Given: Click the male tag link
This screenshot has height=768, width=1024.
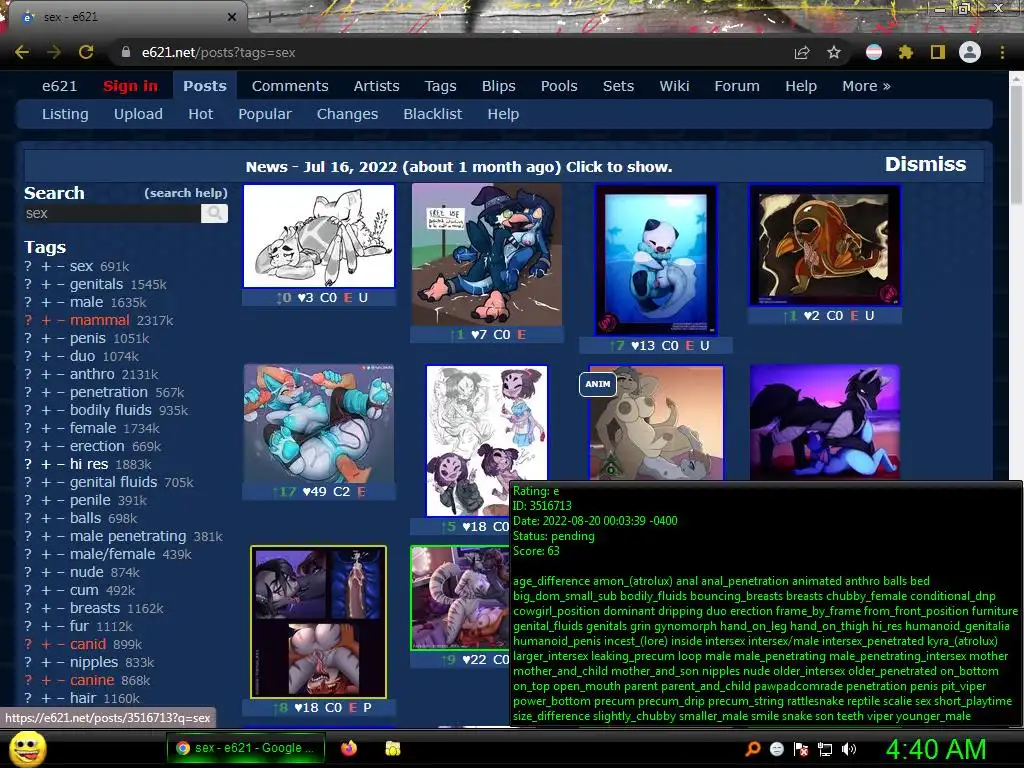Looking at the screenshot, I should pyautogui.click(x=86, y=302).
